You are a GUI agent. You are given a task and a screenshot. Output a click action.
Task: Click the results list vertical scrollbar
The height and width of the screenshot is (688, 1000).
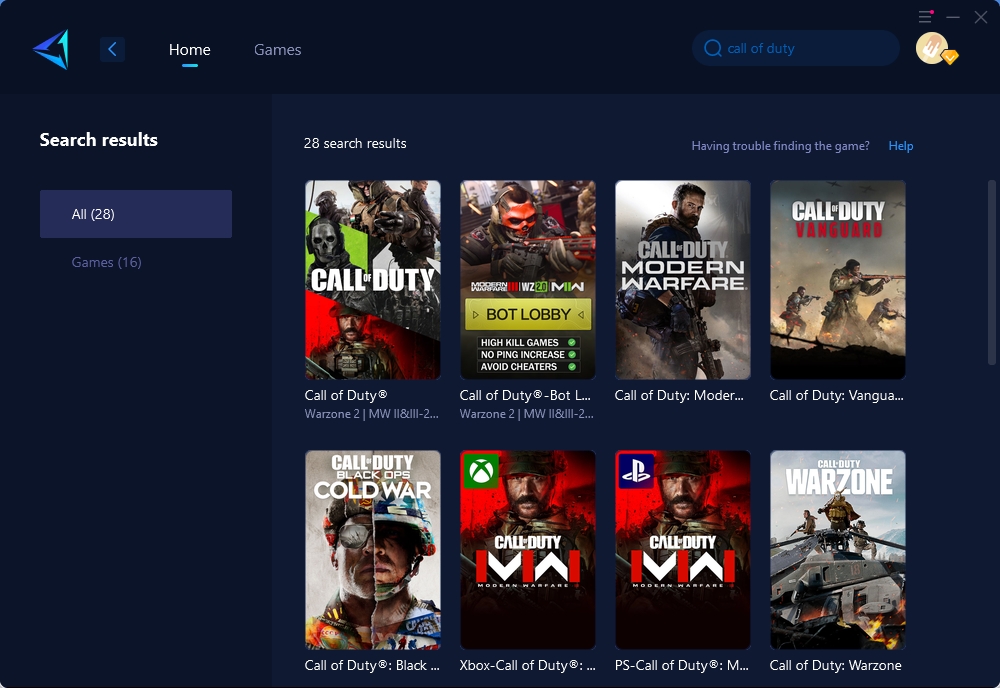[x=992, y=273]
